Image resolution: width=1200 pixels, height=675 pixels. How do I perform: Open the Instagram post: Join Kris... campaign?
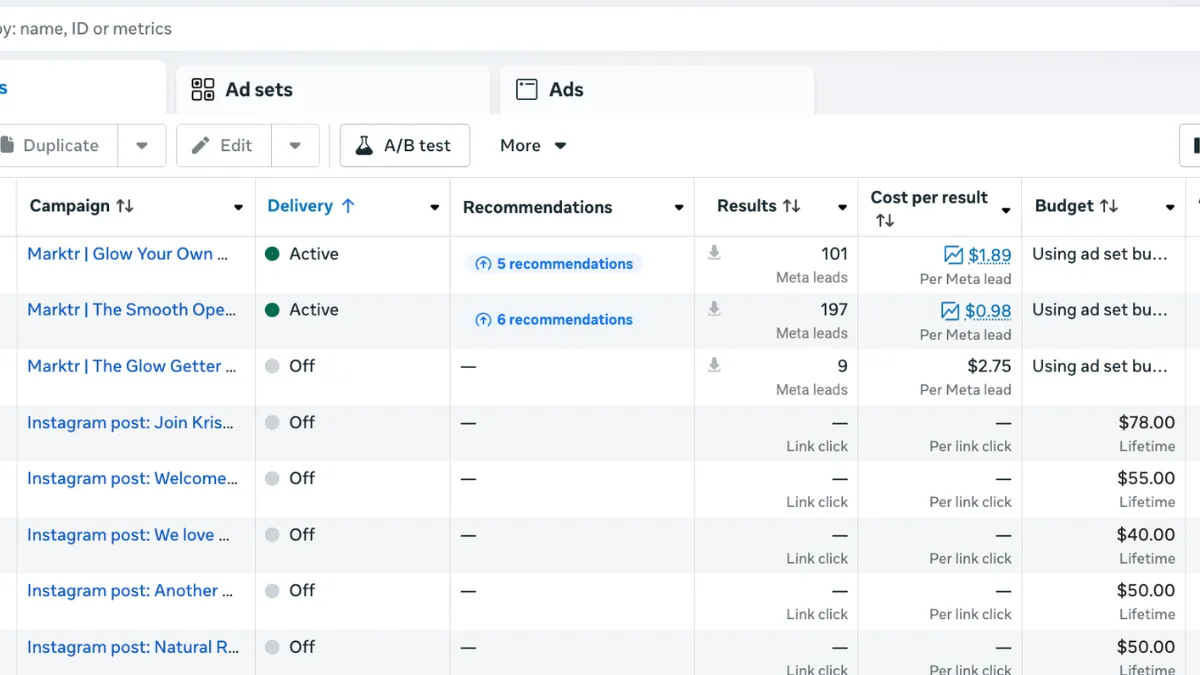130,423
